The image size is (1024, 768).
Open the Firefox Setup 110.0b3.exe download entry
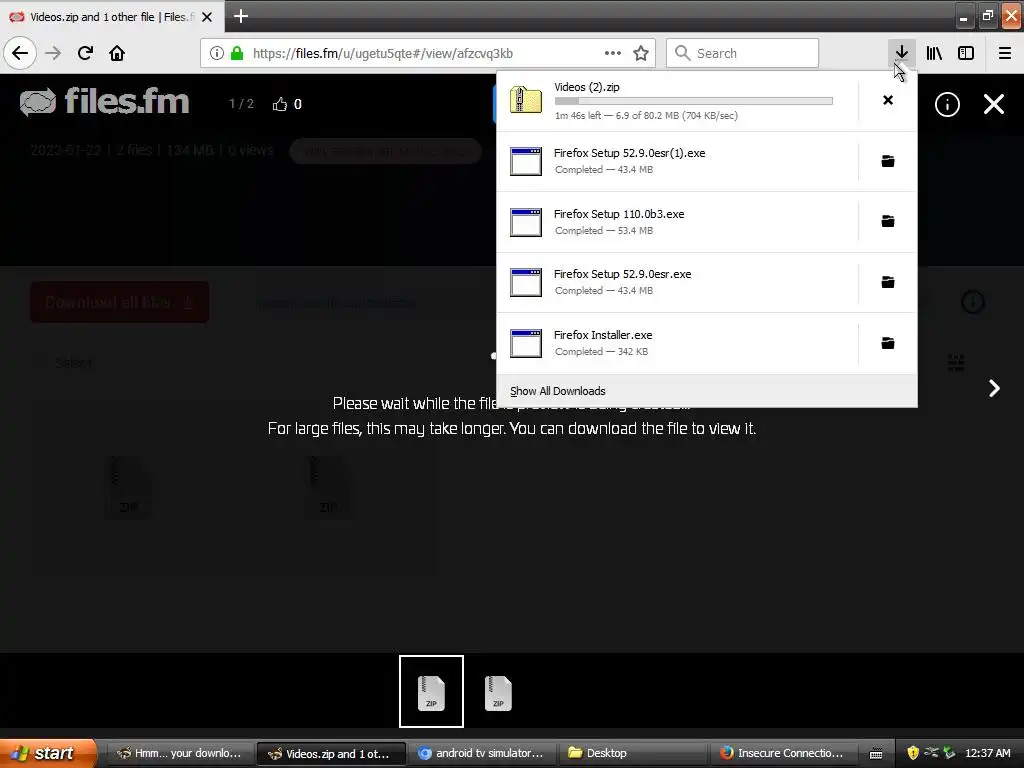point(677,221)
